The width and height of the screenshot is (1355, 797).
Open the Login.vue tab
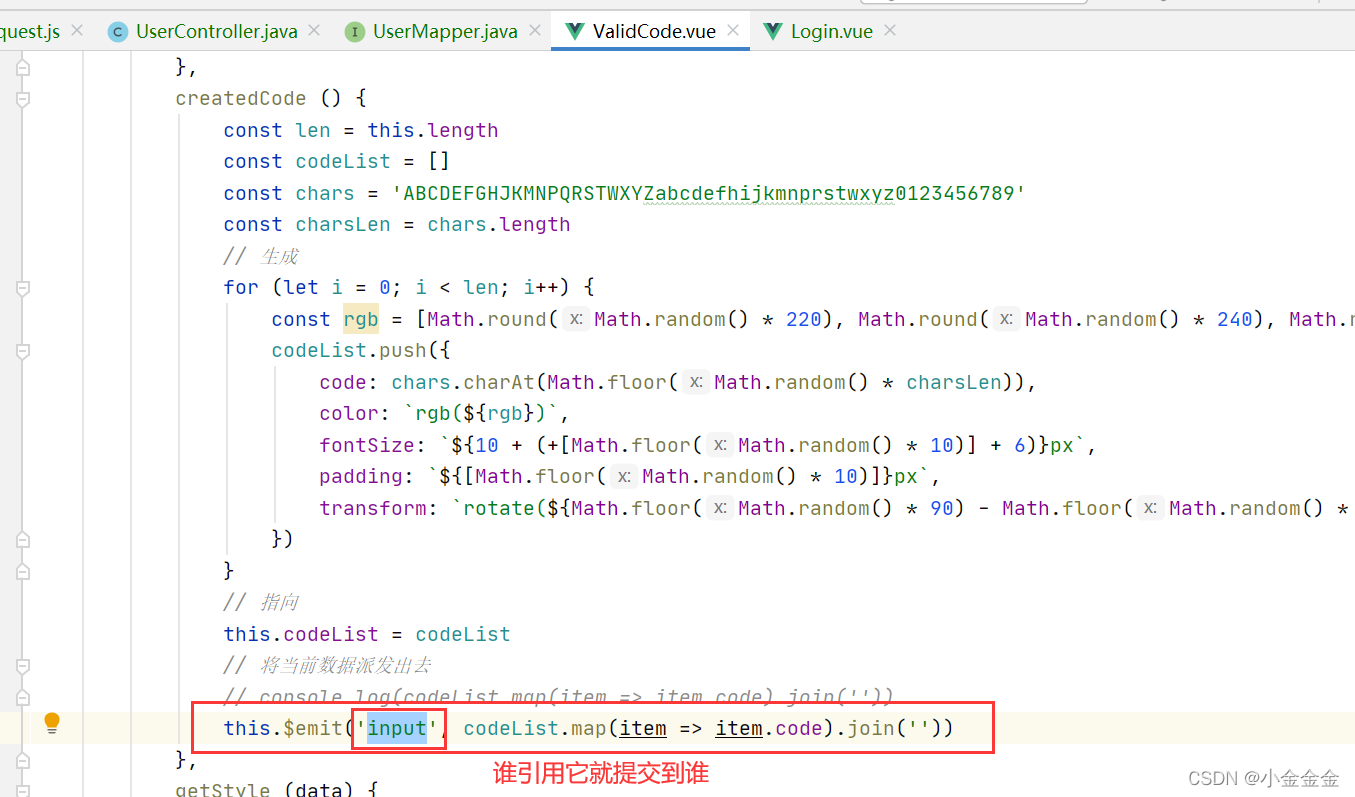click(x=831, y=31)
